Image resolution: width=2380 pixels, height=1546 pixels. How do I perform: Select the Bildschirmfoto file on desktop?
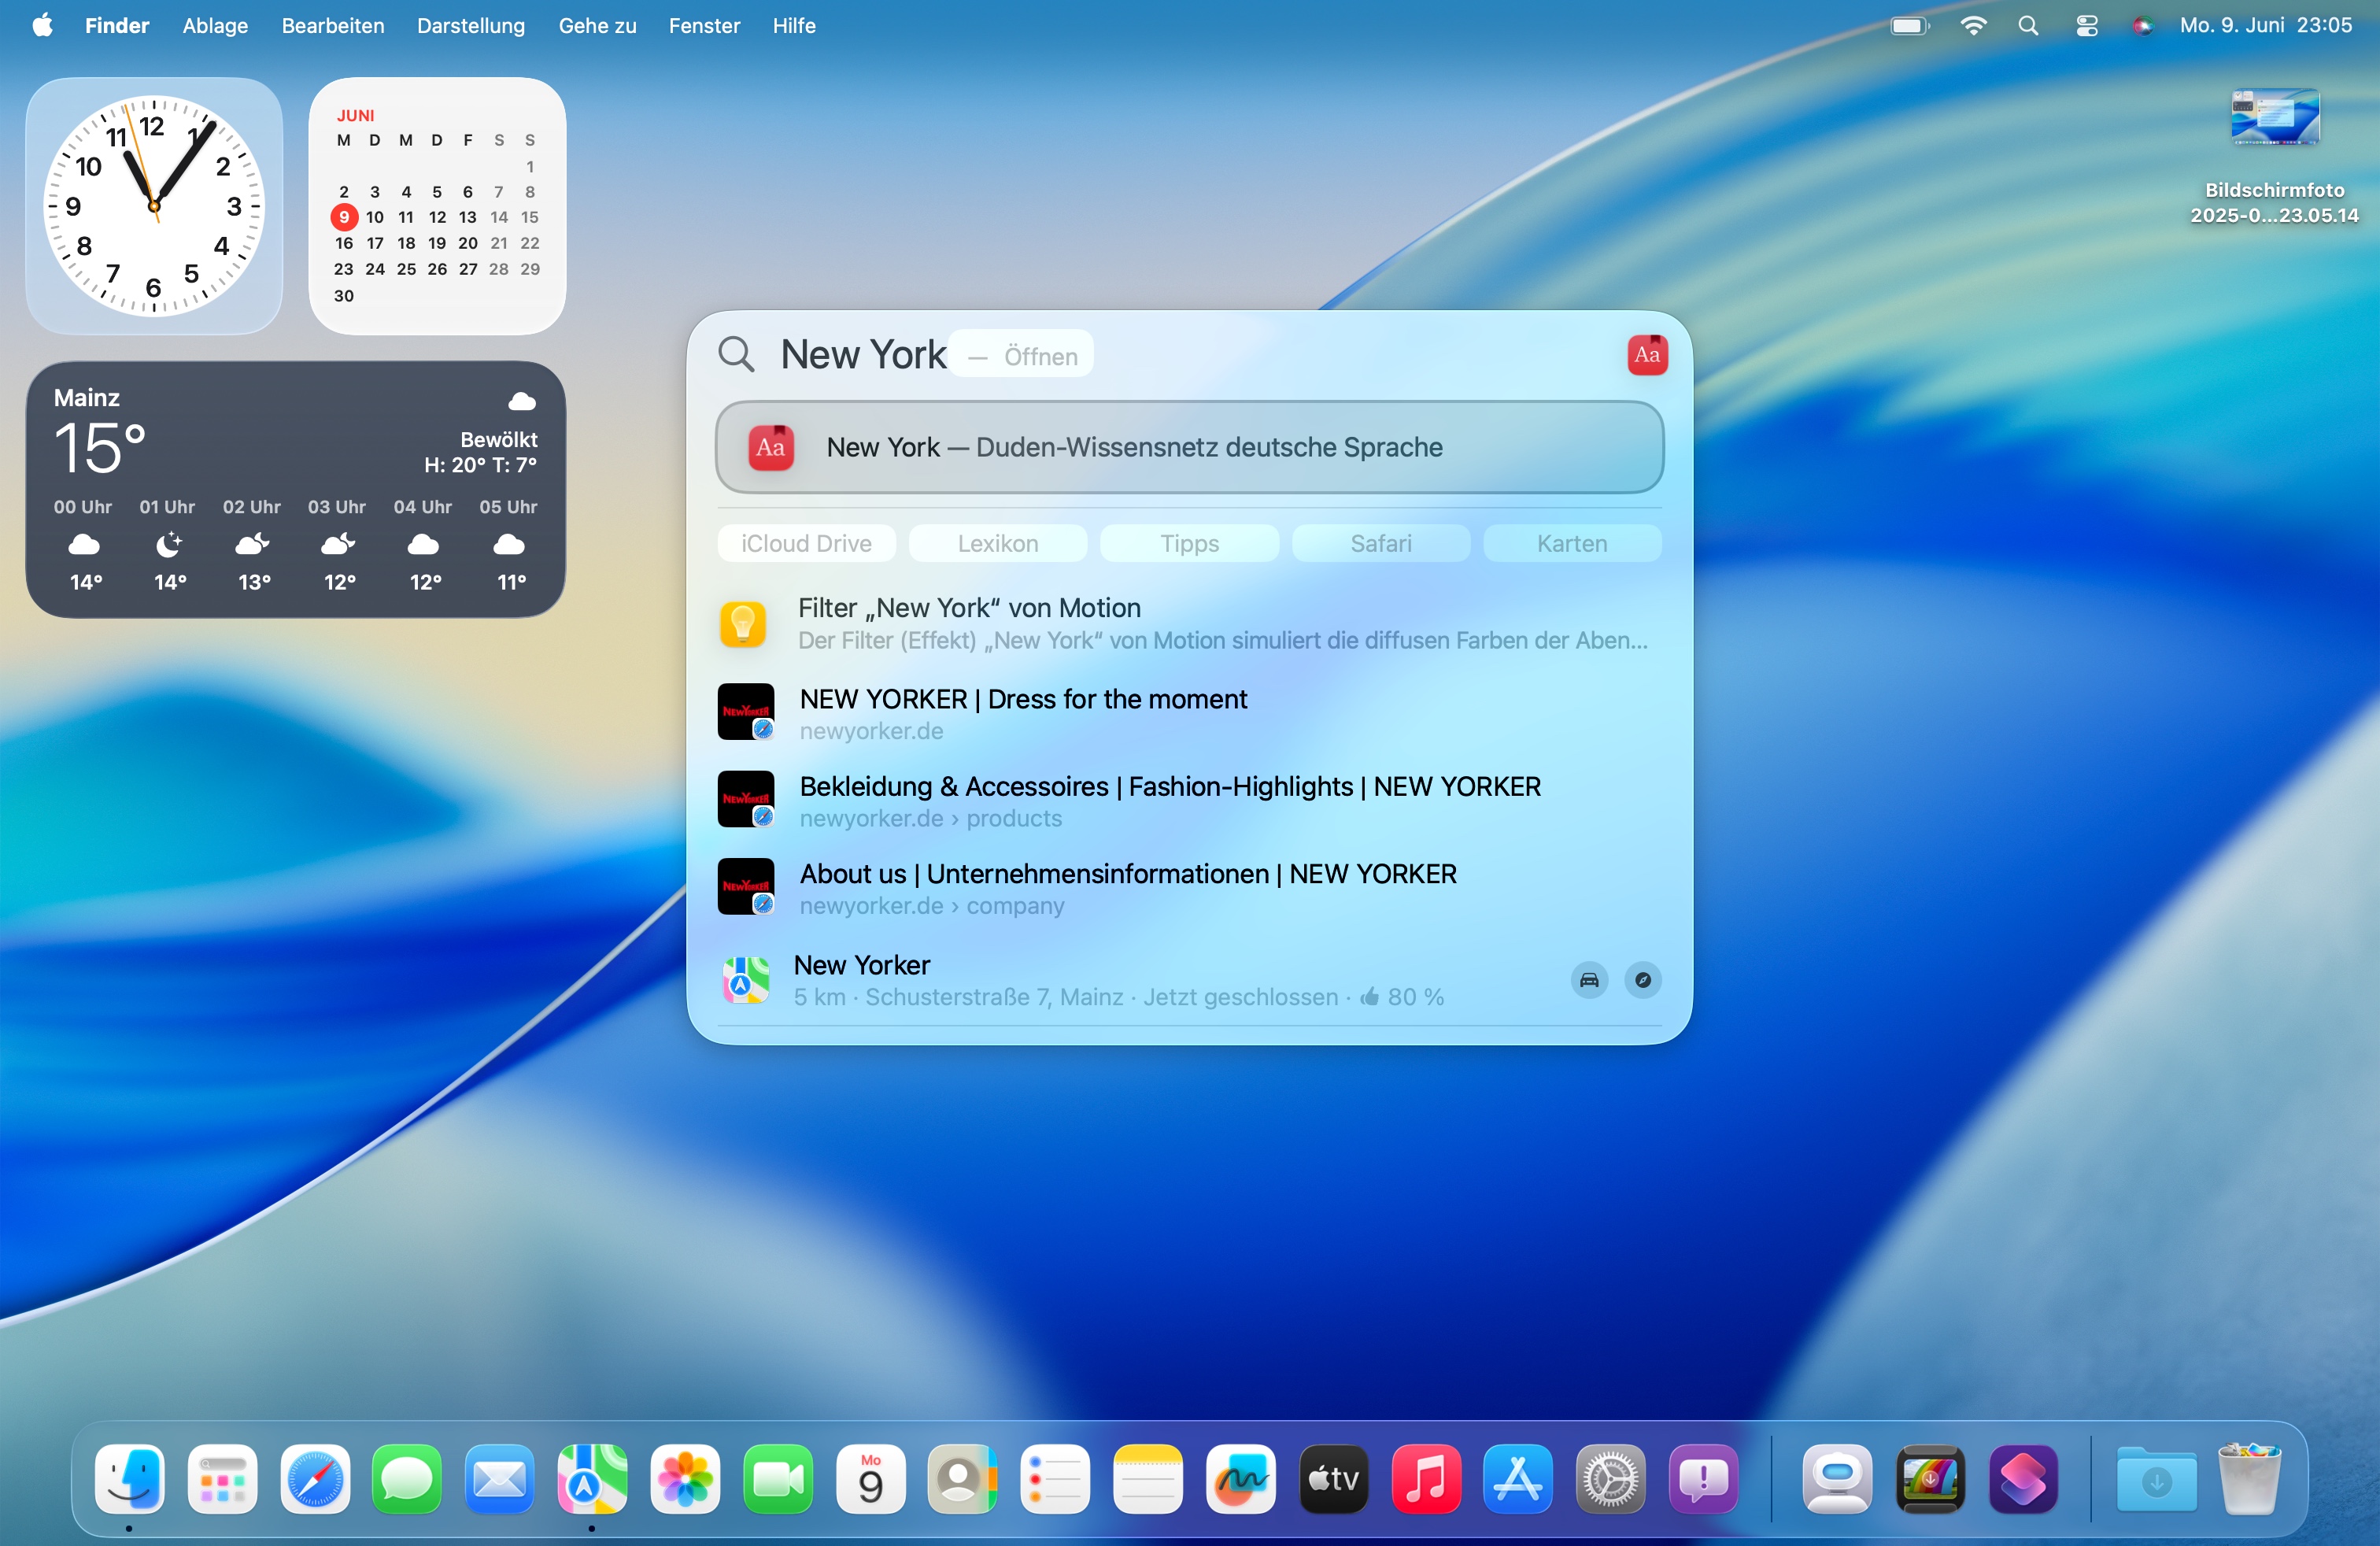pyautogui.click(x=2274, y=156)
